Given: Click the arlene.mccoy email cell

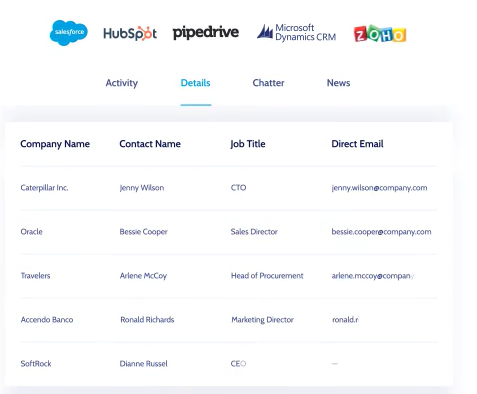Looking at the screenshot, I should [x=373, y=276].
